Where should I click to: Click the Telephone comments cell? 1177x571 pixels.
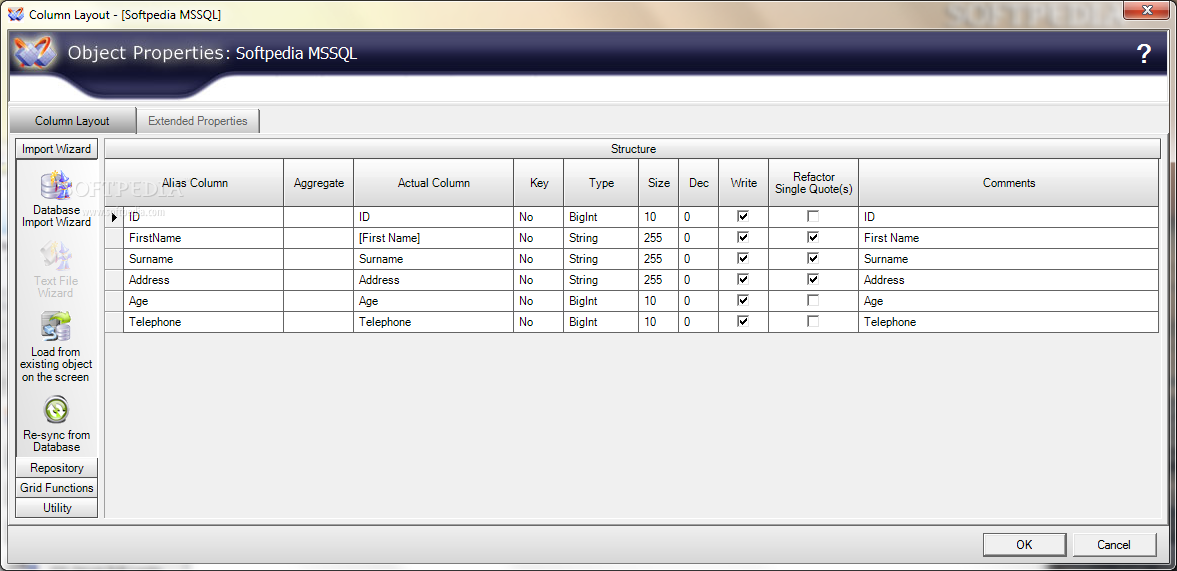[x=1008, y=322]
